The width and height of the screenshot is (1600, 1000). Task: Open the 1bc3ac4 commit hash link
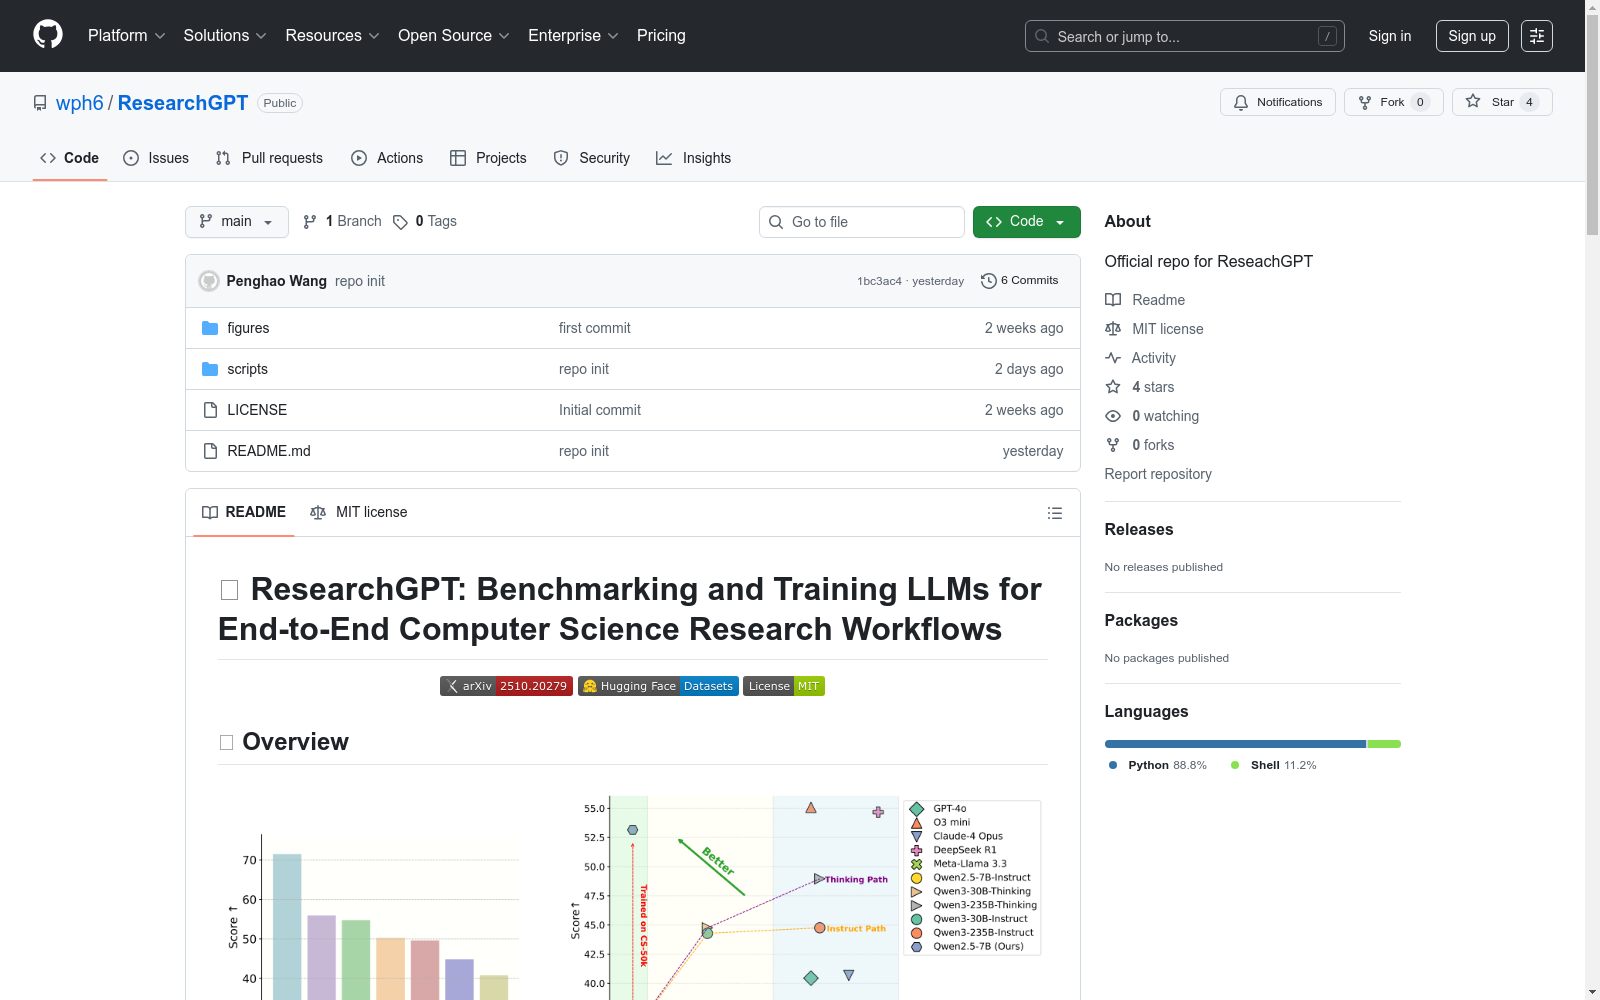tap(879, 281)
